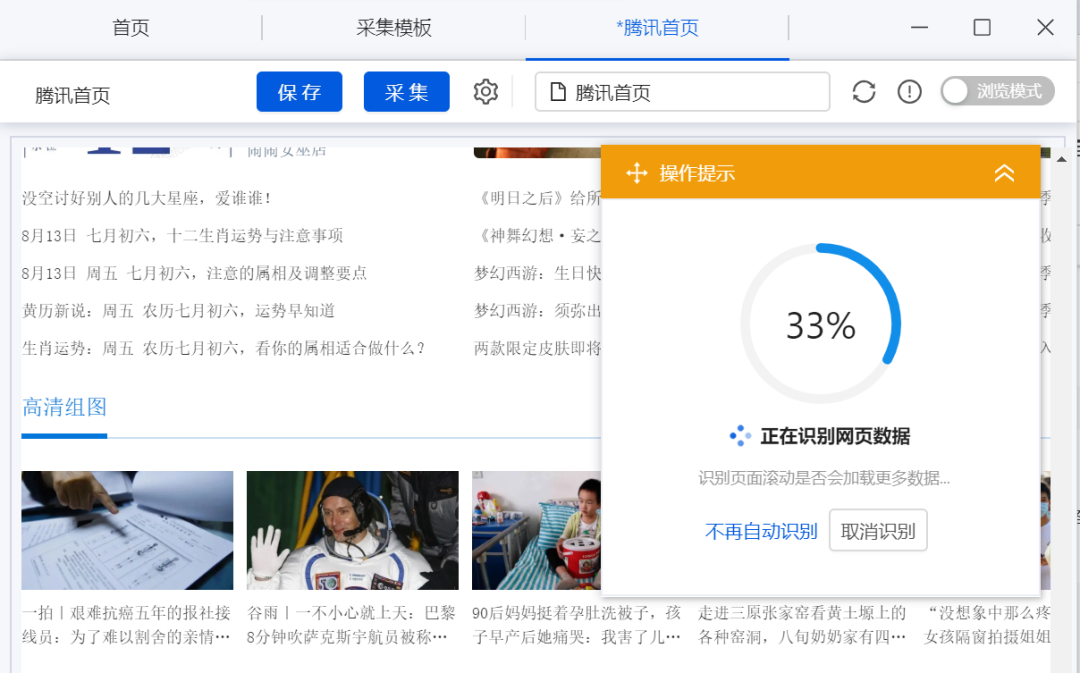Click 不再自动识别 link
The height and width of the screenshot is (673, 1080).
[761, 531]
